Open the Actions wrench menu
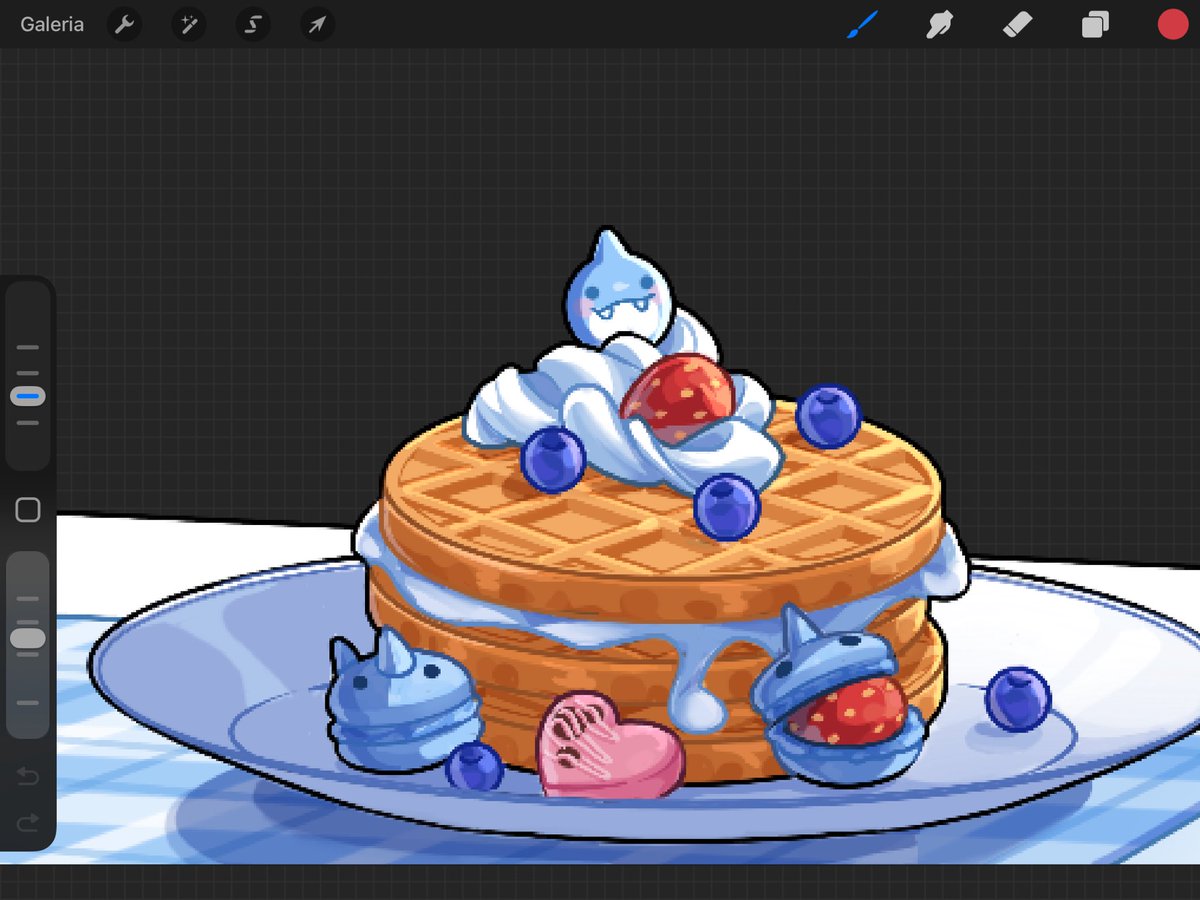This screenshot has width=1200, height=900. 125,24
